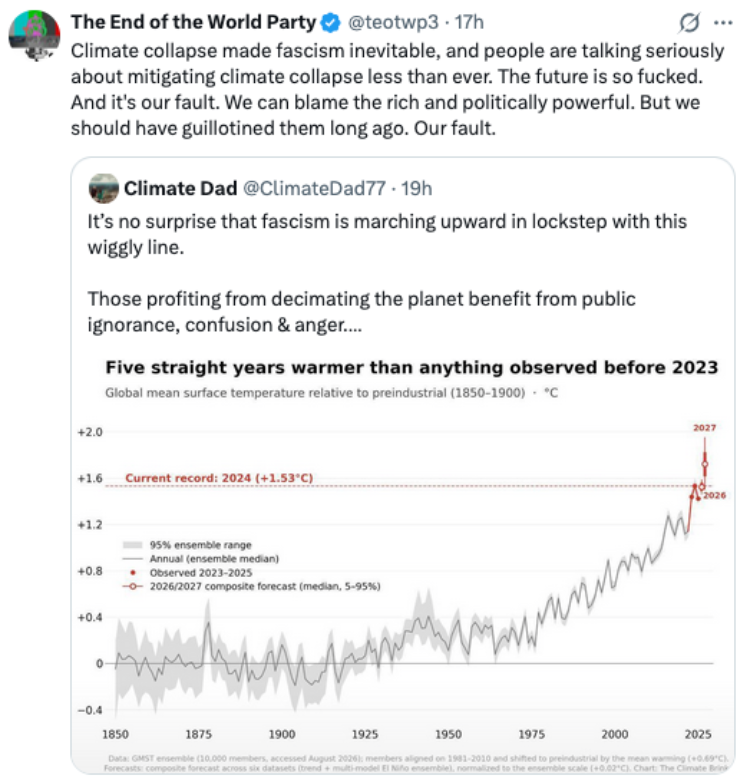Image resolution: width=750 pixels, height=782 pixels.
Task: Click the 17h timestamp
Action: click(469, 22)
